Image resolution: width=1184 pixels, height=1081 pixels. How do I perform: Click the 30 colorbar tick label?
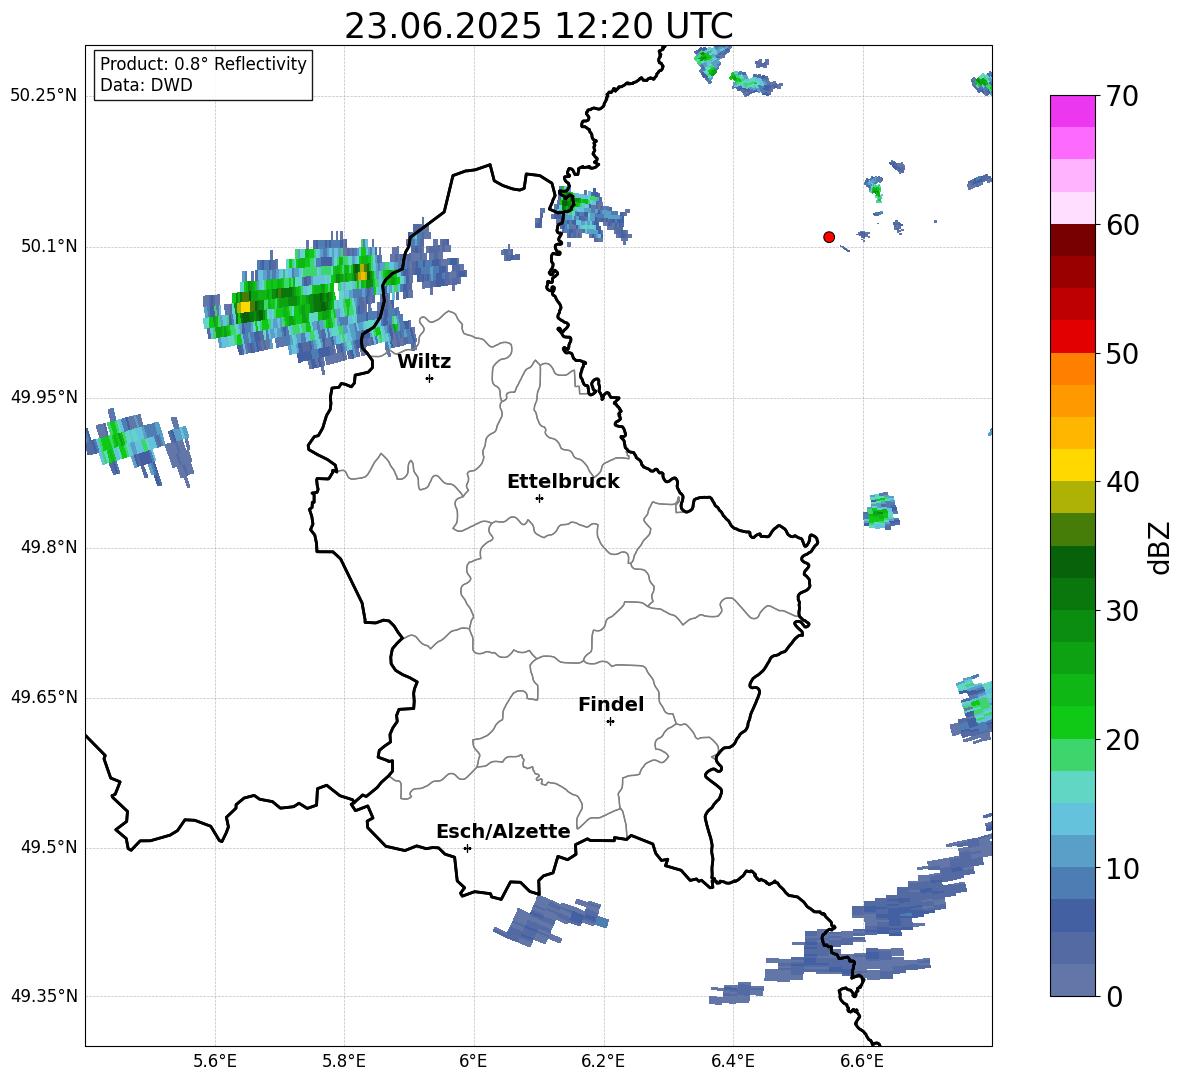(1122, 611)
